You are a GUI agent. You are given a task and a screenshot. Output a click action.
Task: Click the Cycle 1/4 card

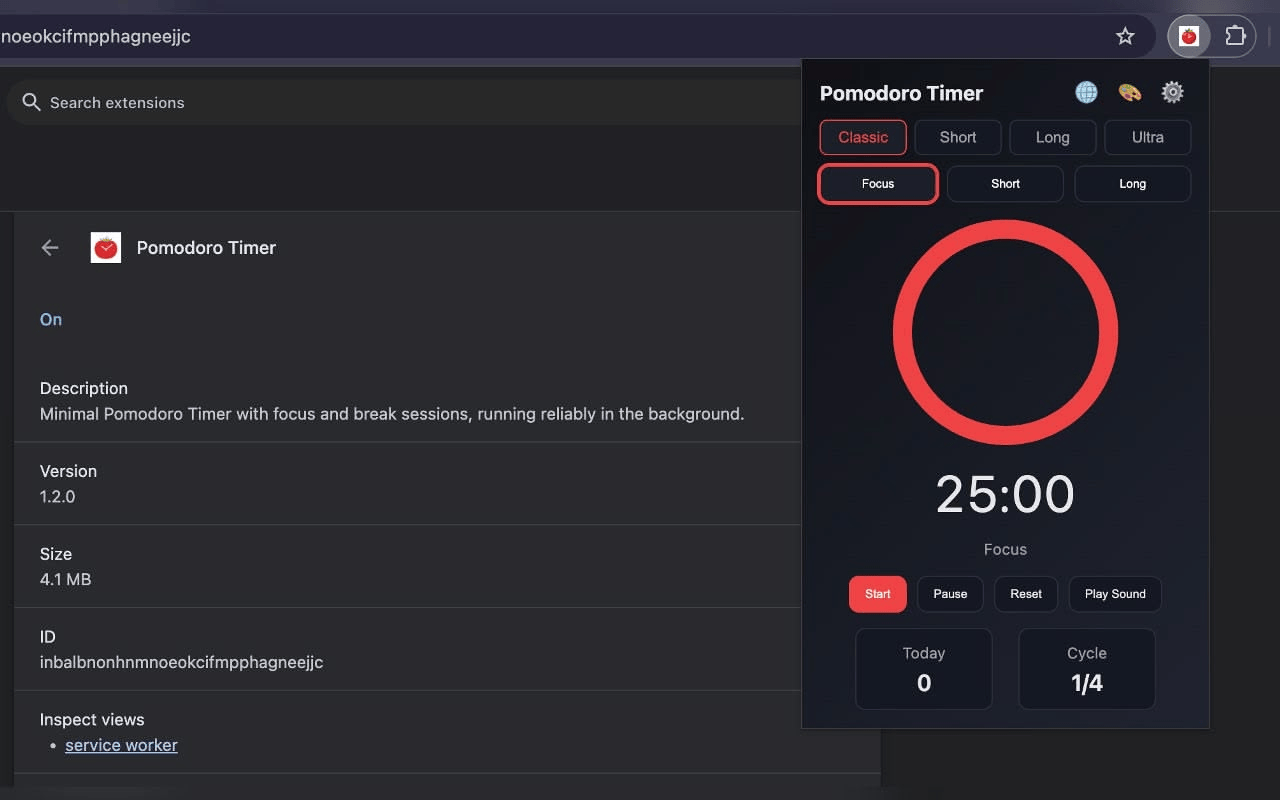click(x=1087, y=669)
